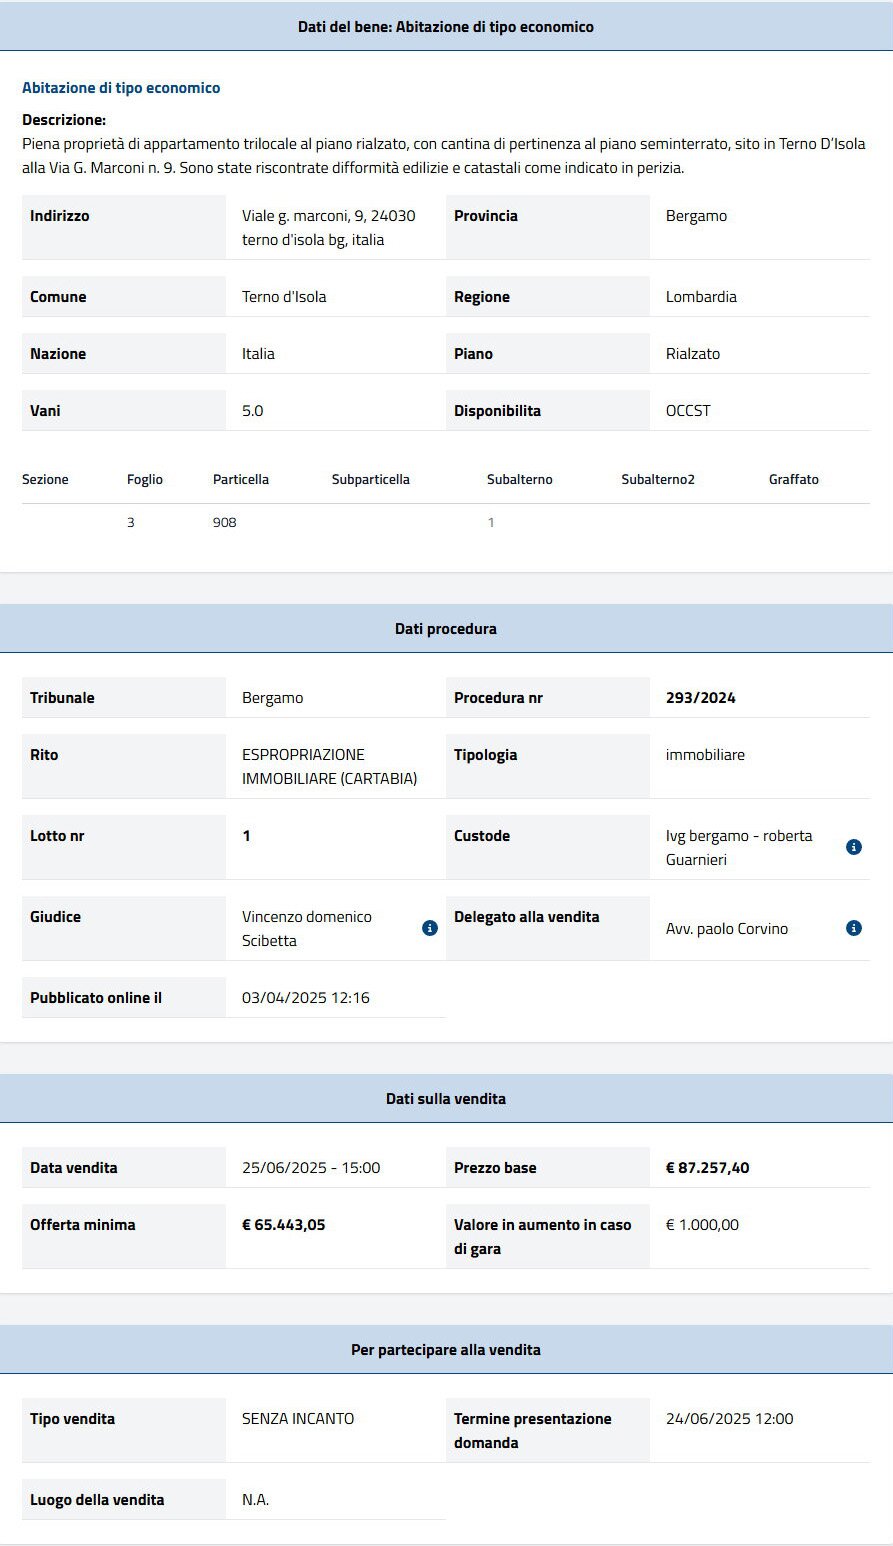Click the Piano value 'Rialzato'
Viewport: 893px width, 1546px height.
(x=693, y=354)
